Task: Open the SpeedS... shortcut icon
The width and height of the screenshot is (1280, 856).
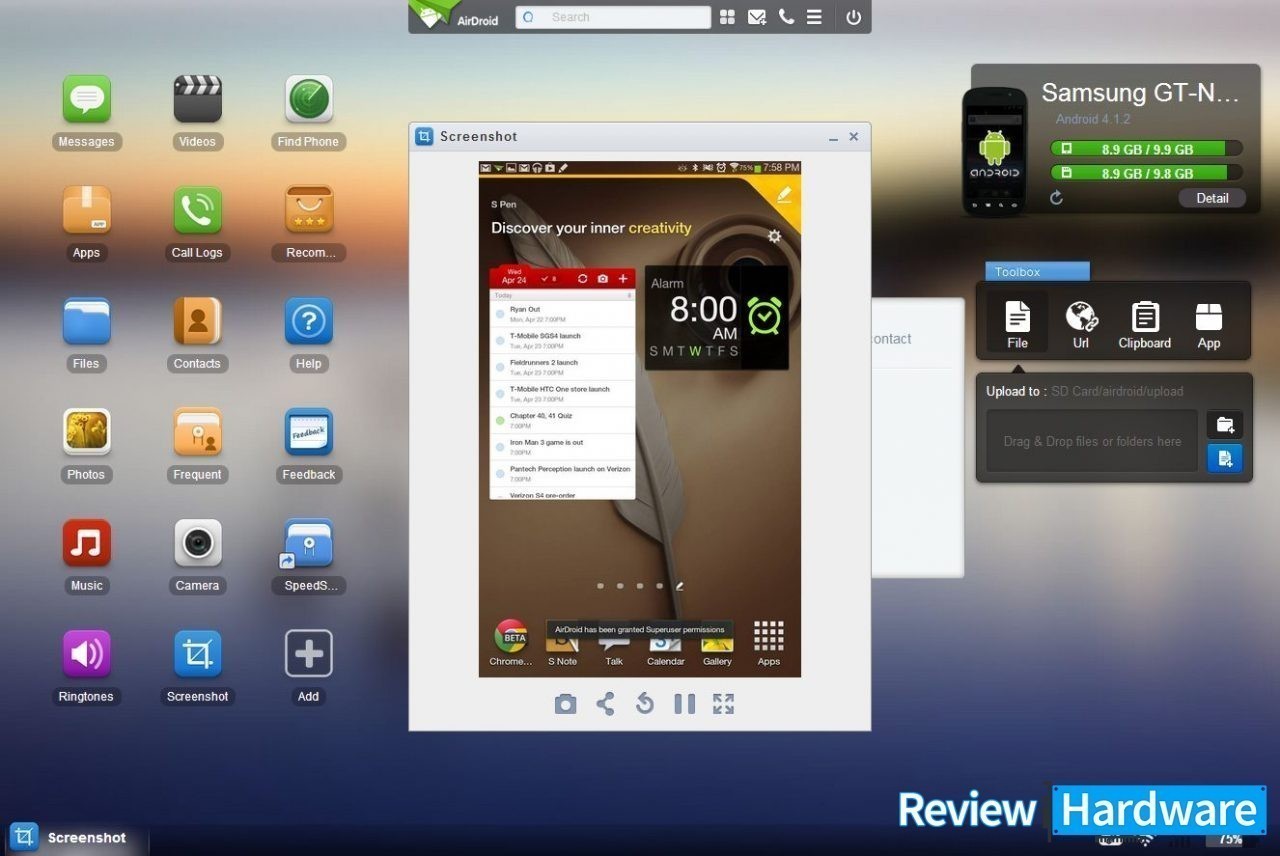Action: 307,543
